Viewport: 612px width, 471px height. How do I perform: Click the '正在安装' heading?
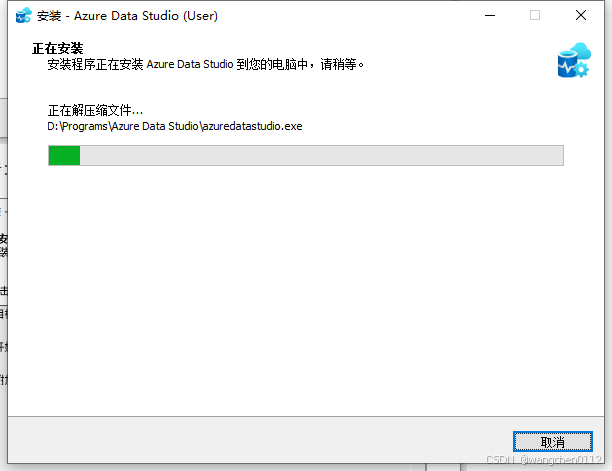[58, 48]
